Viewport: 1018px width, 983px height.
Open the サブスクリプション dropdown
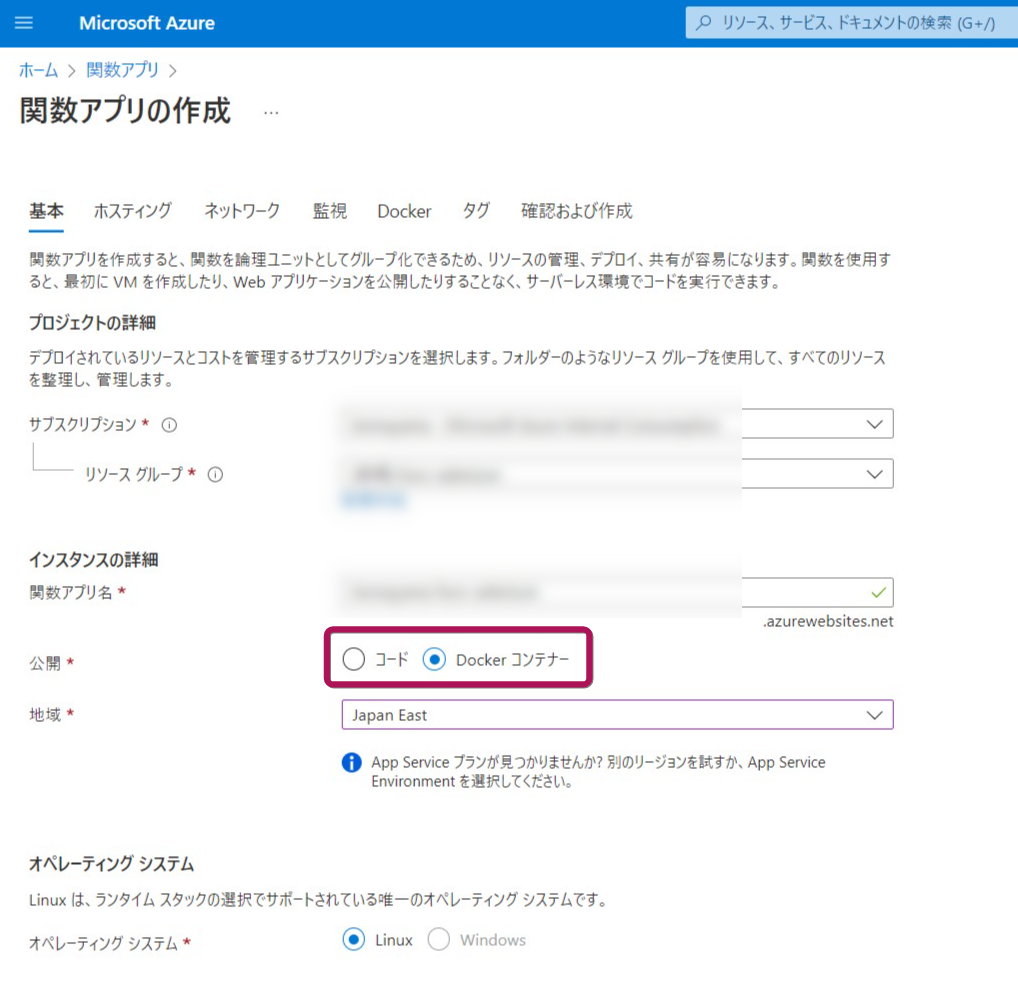[618, 423]
